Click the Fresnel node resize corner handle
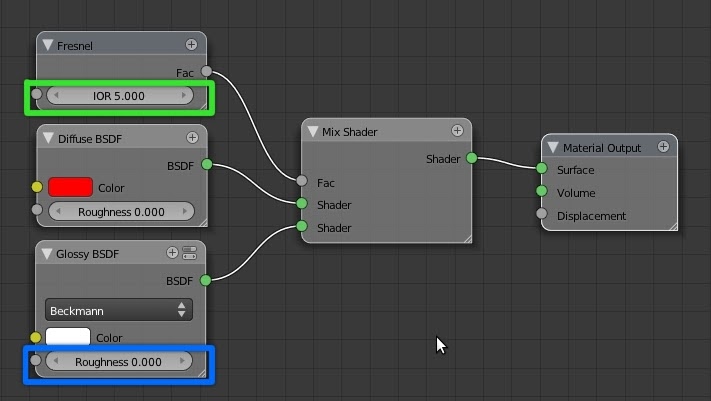This screenshot has width=711, height=401. click(x=203, y=106)
